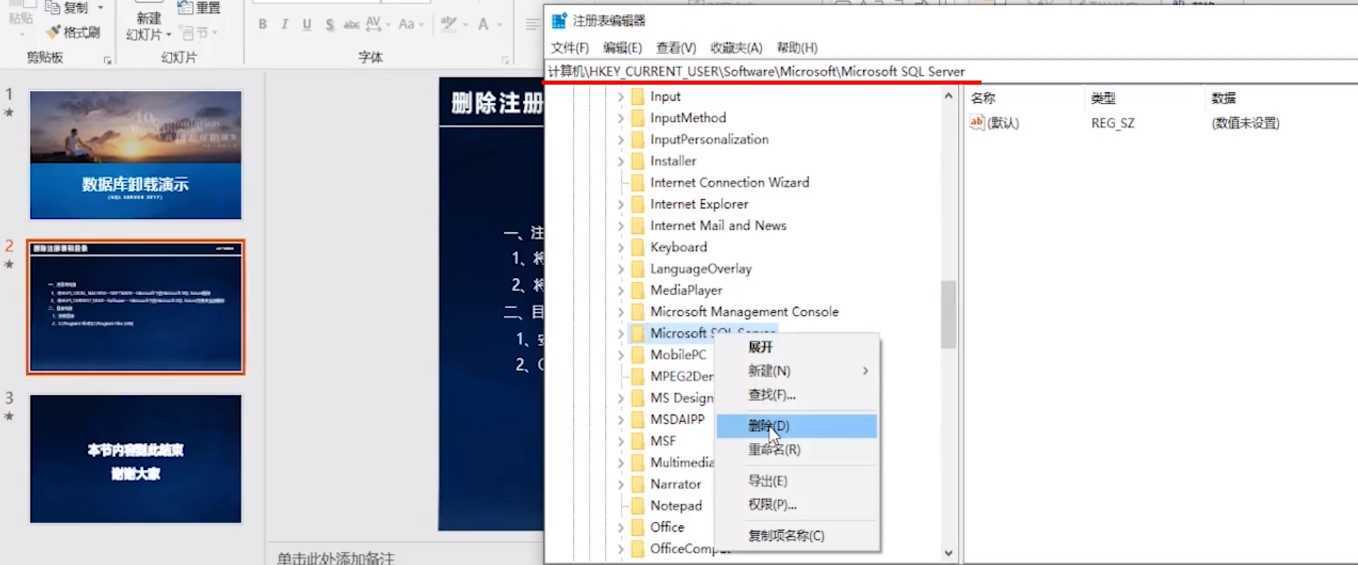1358x565 pixels.
Task: Choose 删除(D) from the context menu
Action: coord(797,426)
